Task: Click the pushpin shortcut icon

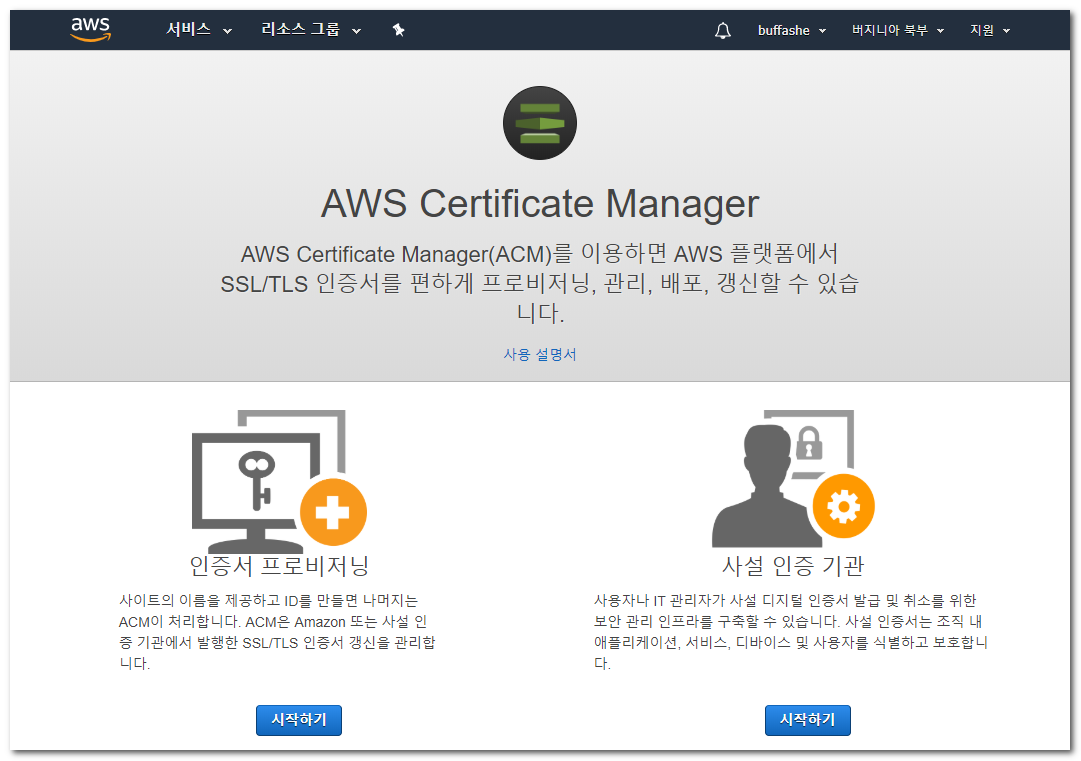Action: point(398,30)
